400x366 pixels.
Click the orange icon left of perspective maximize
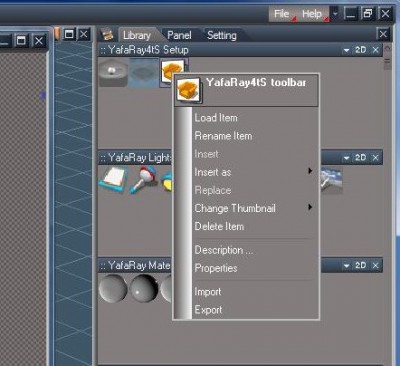click(x=57, y=34)
